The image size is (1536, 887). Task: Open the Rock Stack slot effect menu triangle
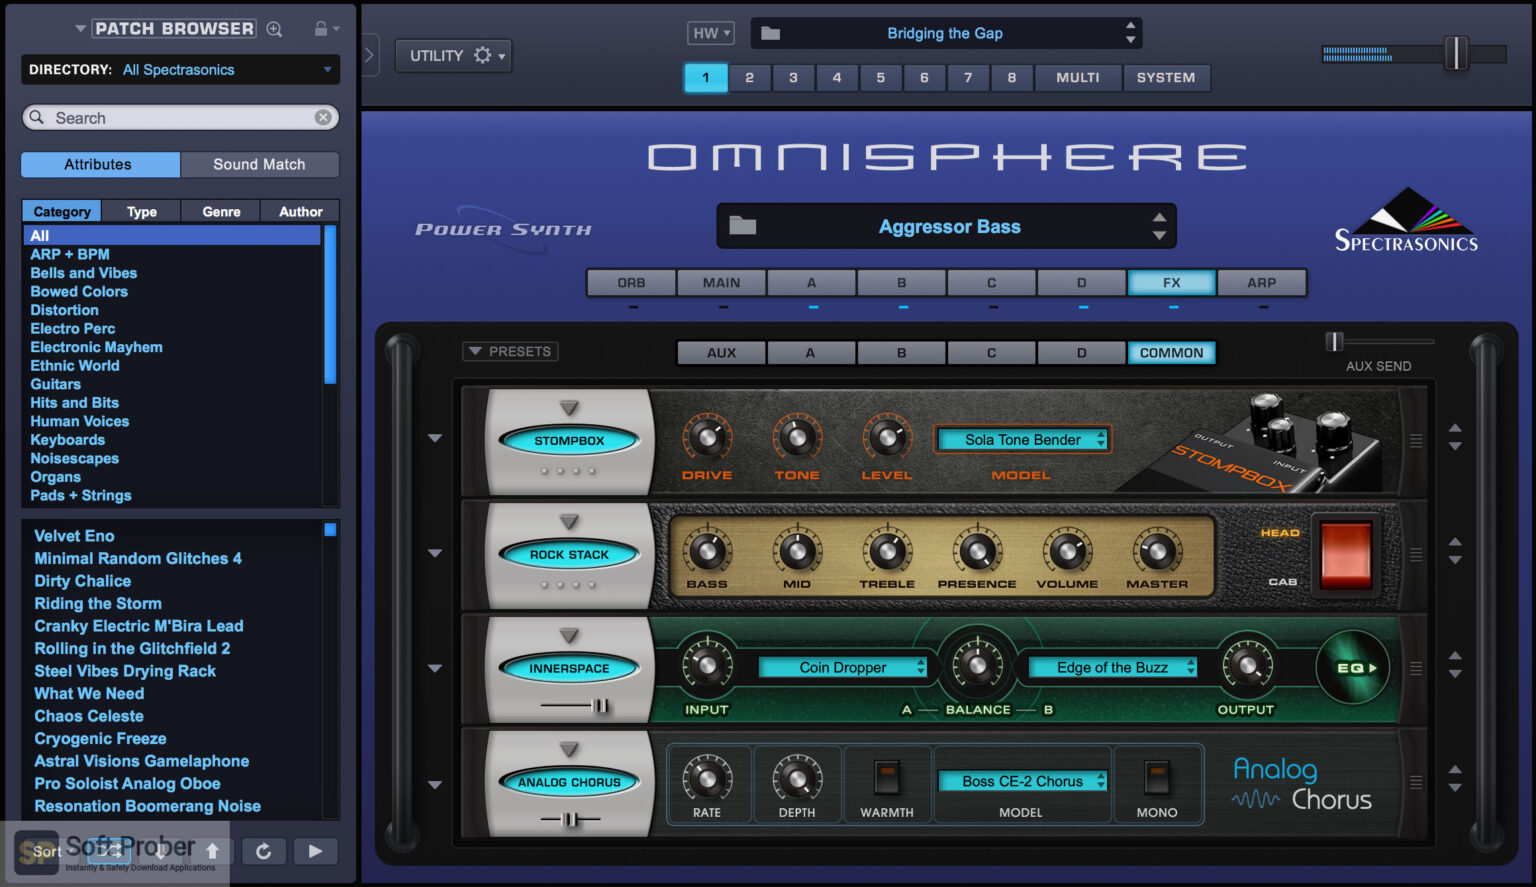click(569, 521)
